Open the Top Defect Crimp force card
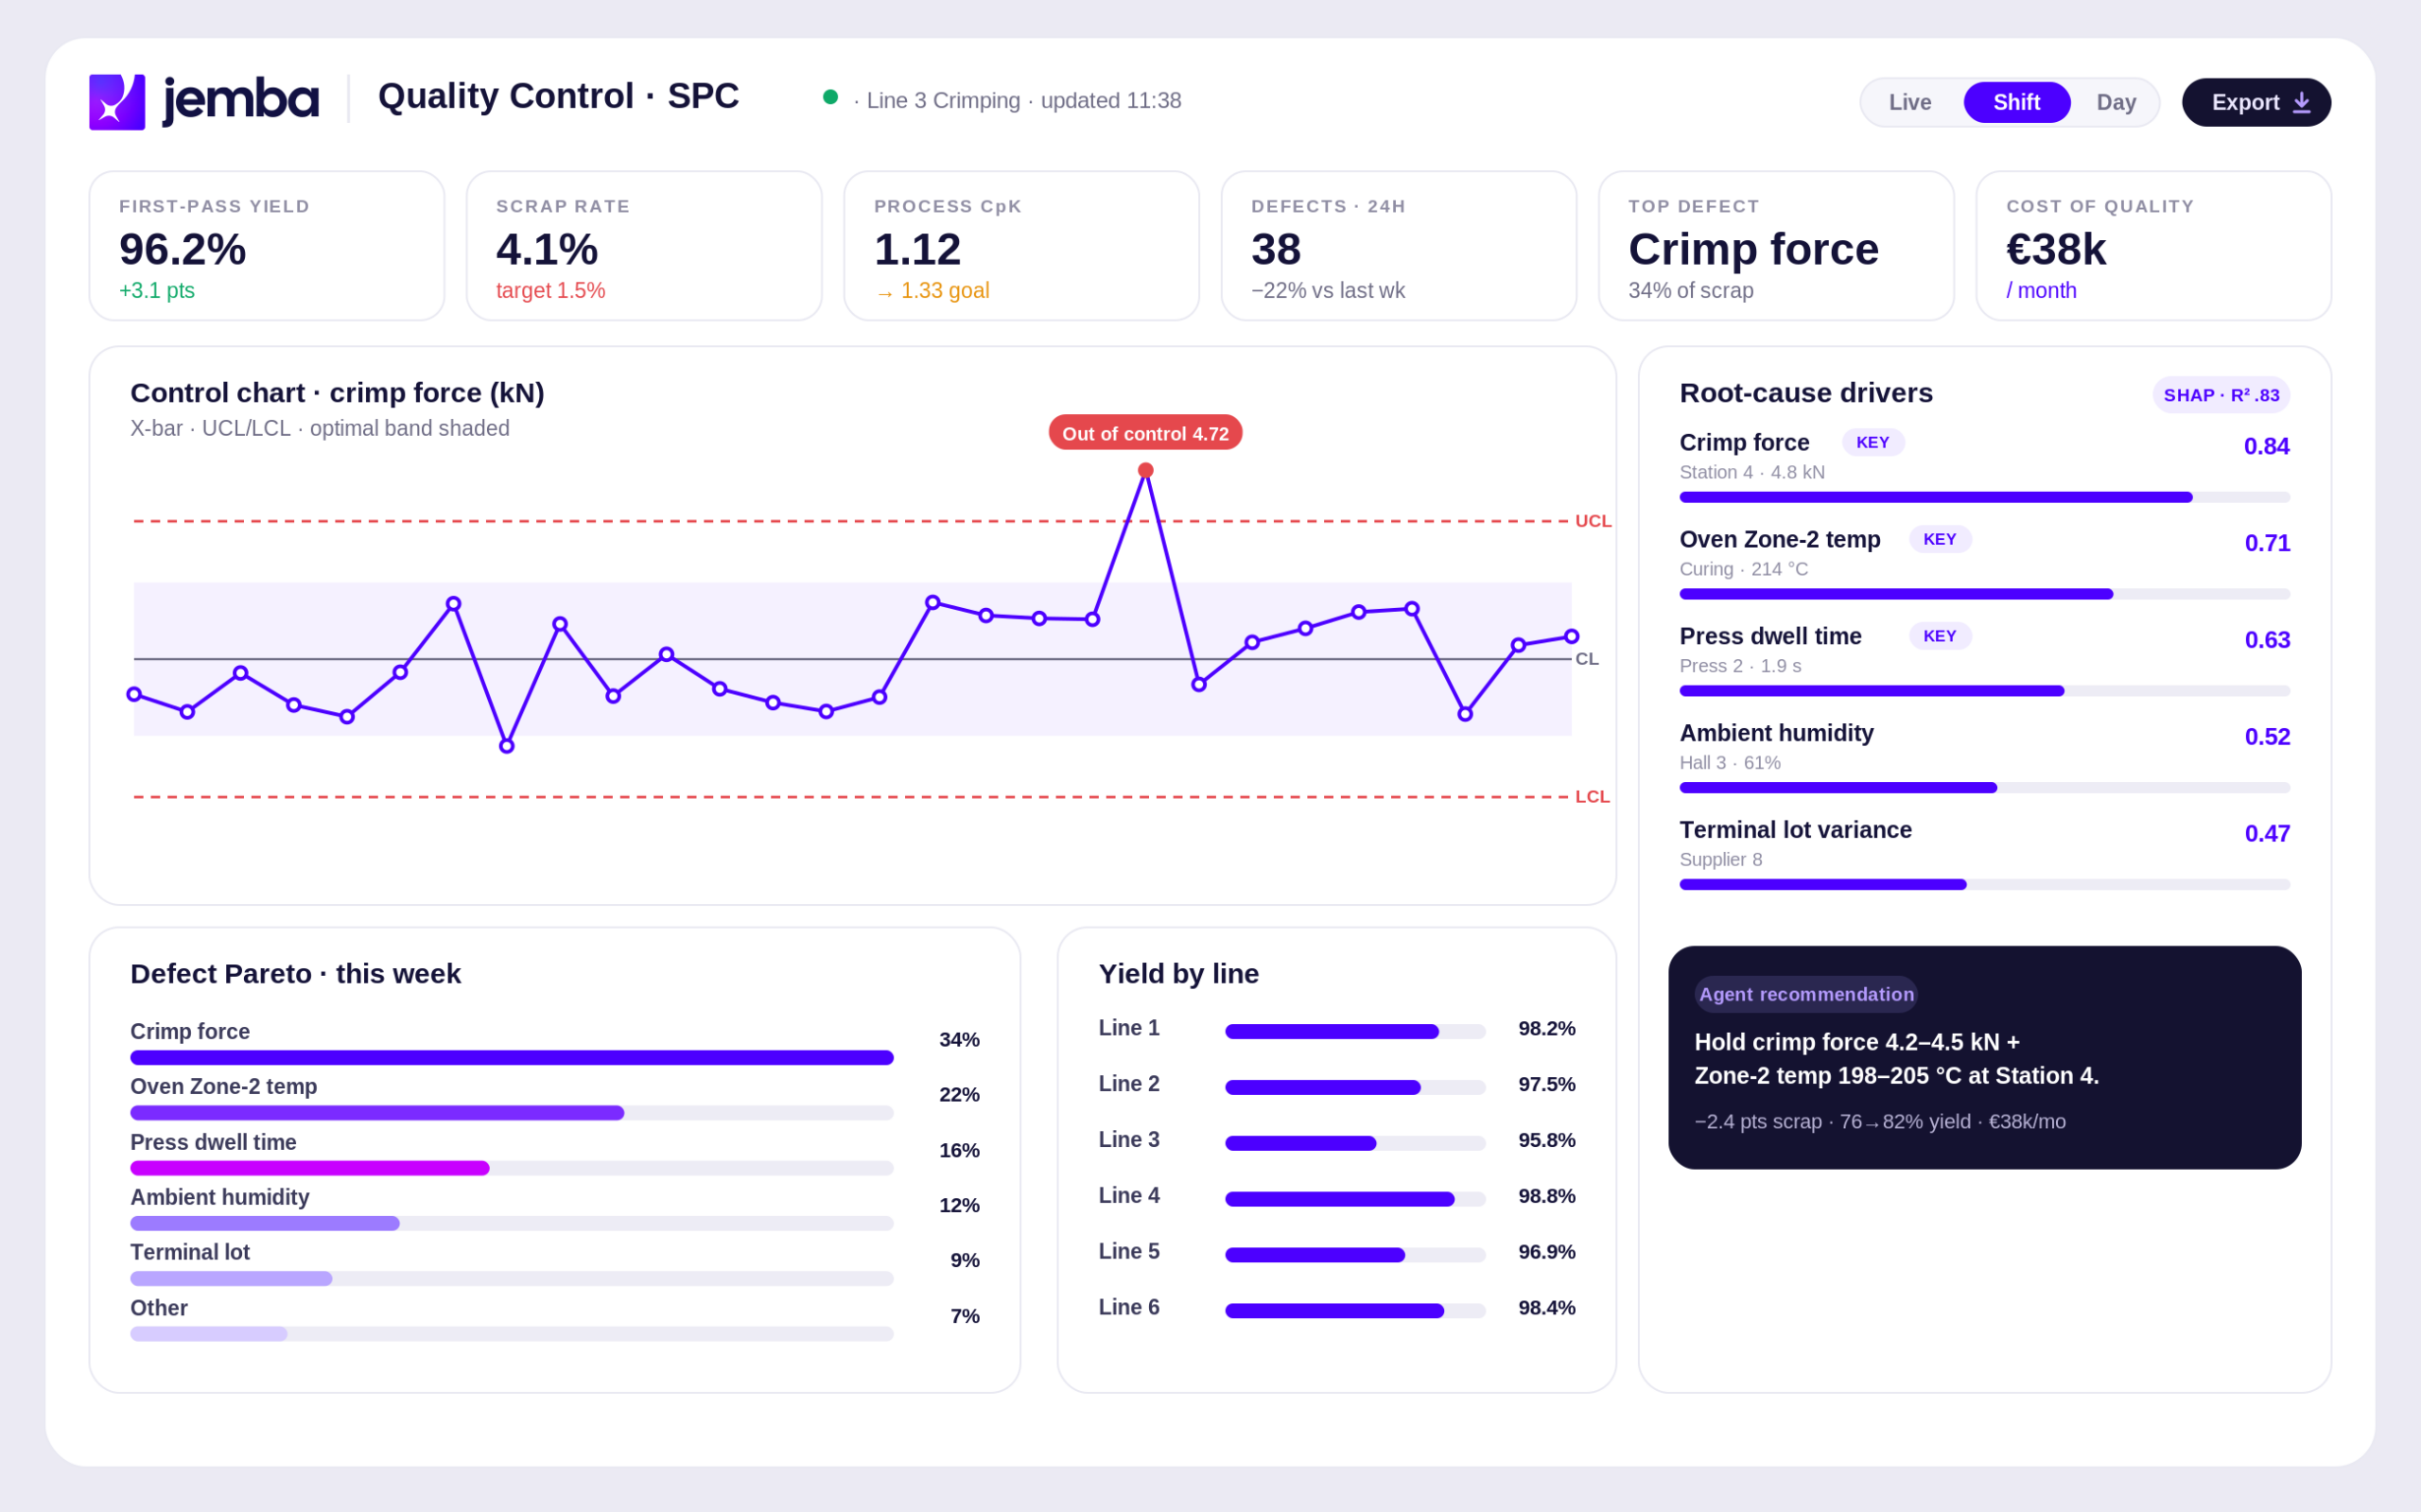This screenshot has height=1512, width=2421. click(1776, 246)
